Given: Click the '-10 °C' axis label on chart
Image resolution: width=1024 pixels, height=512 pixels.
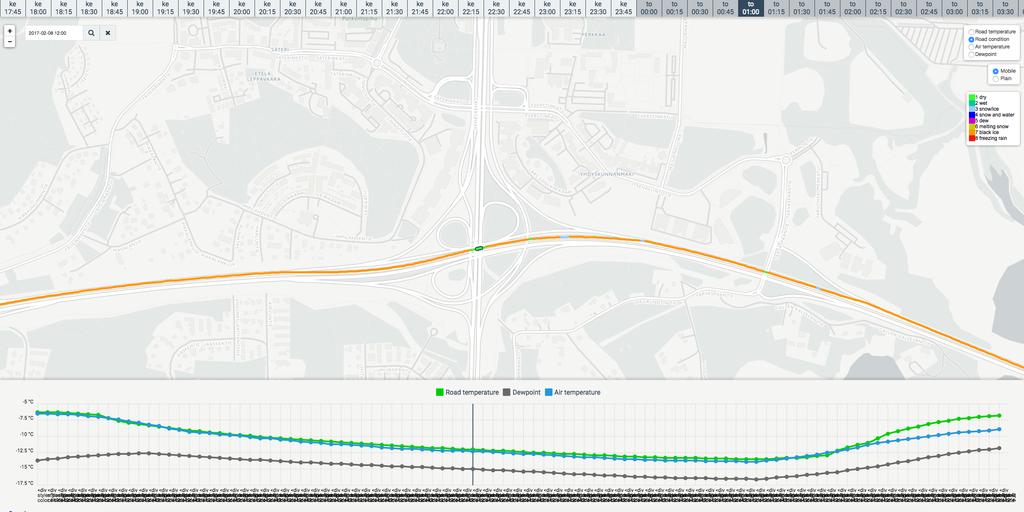Looking at the screenshot, I should coord(27,434).
